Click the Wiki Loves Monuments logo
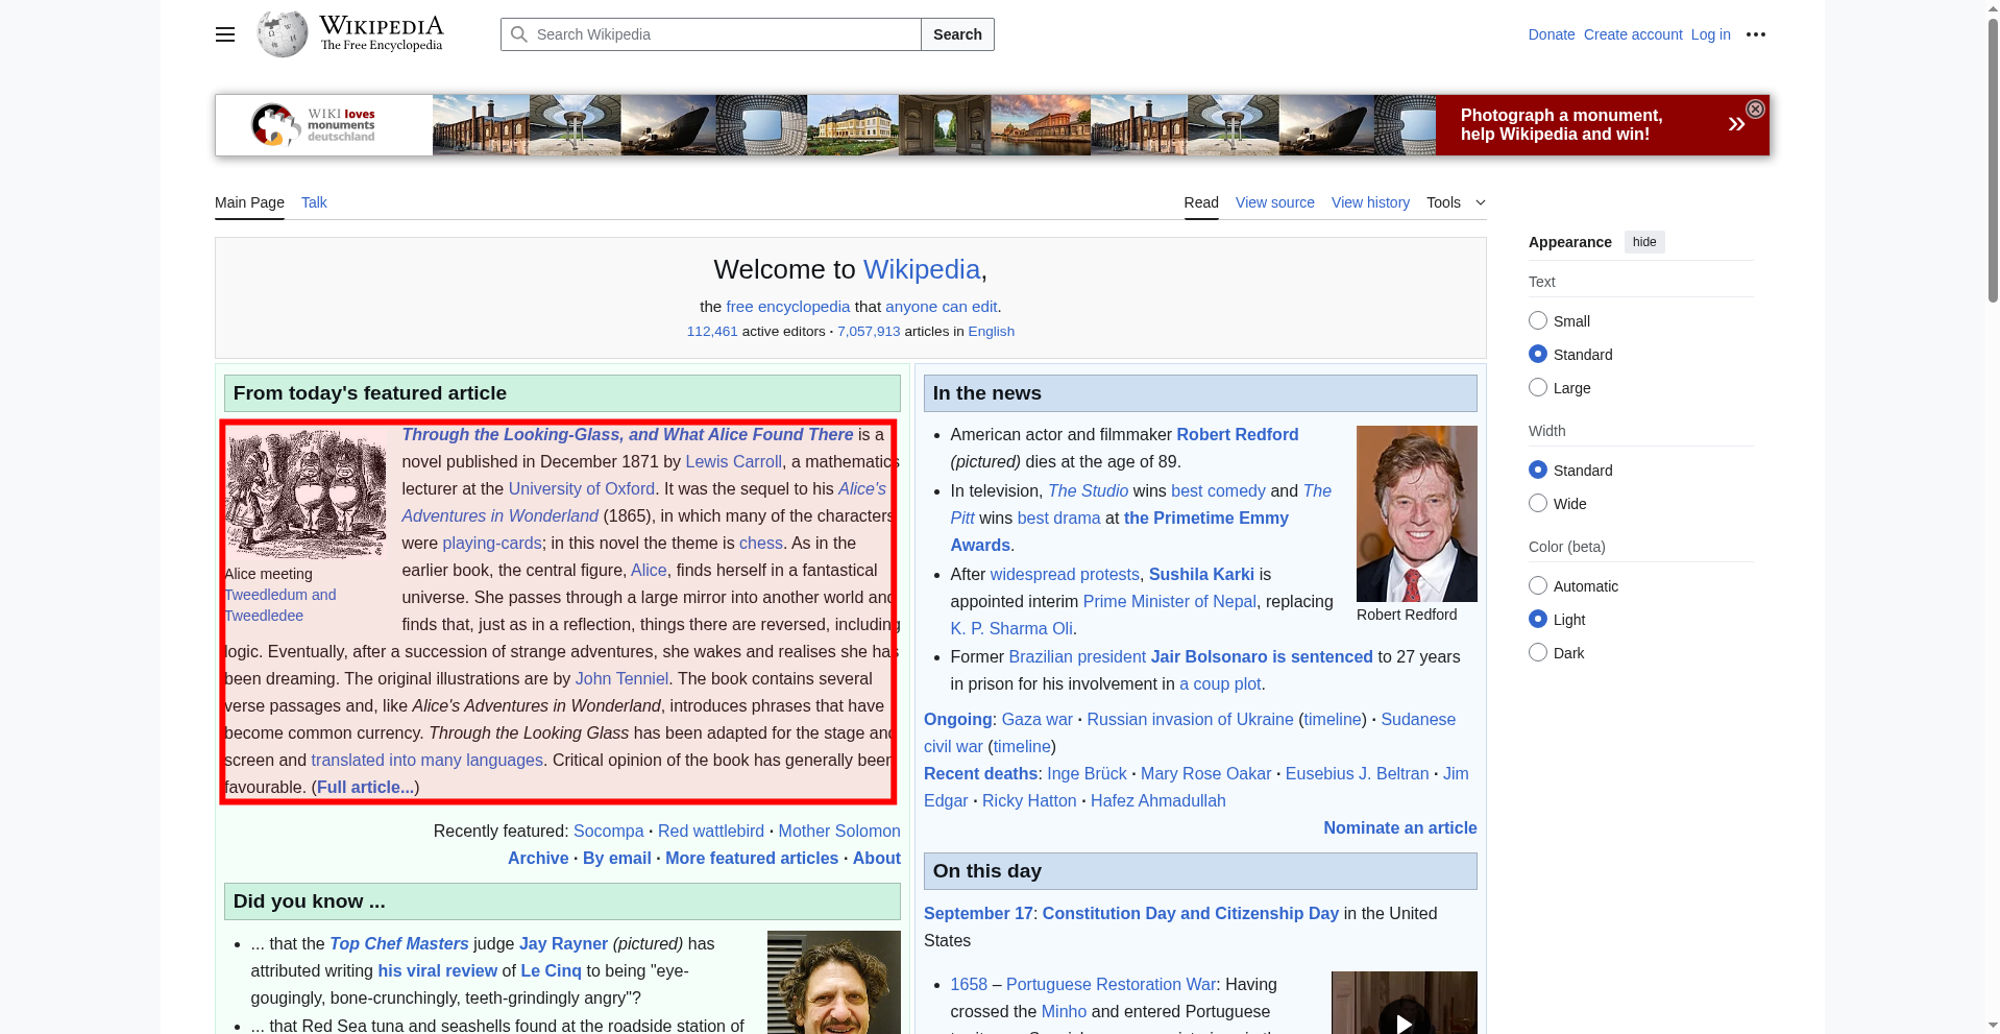Image resolution: width=2000 pixels, height=1034 pixels. 312,125
